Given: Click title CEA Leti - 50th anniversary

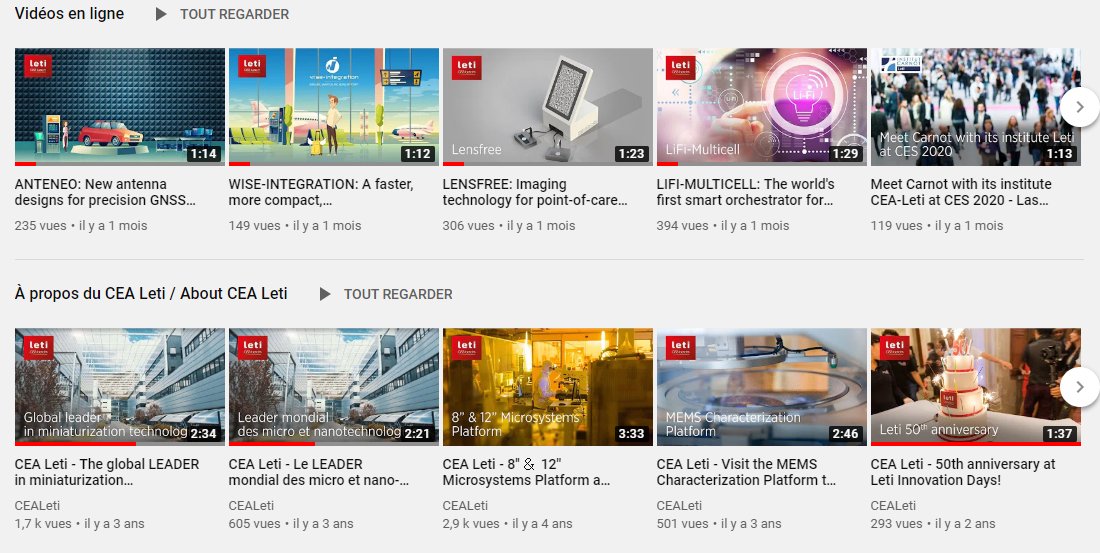Looking at the screenshot, I should pyautogui.click(x=962, y=472).
